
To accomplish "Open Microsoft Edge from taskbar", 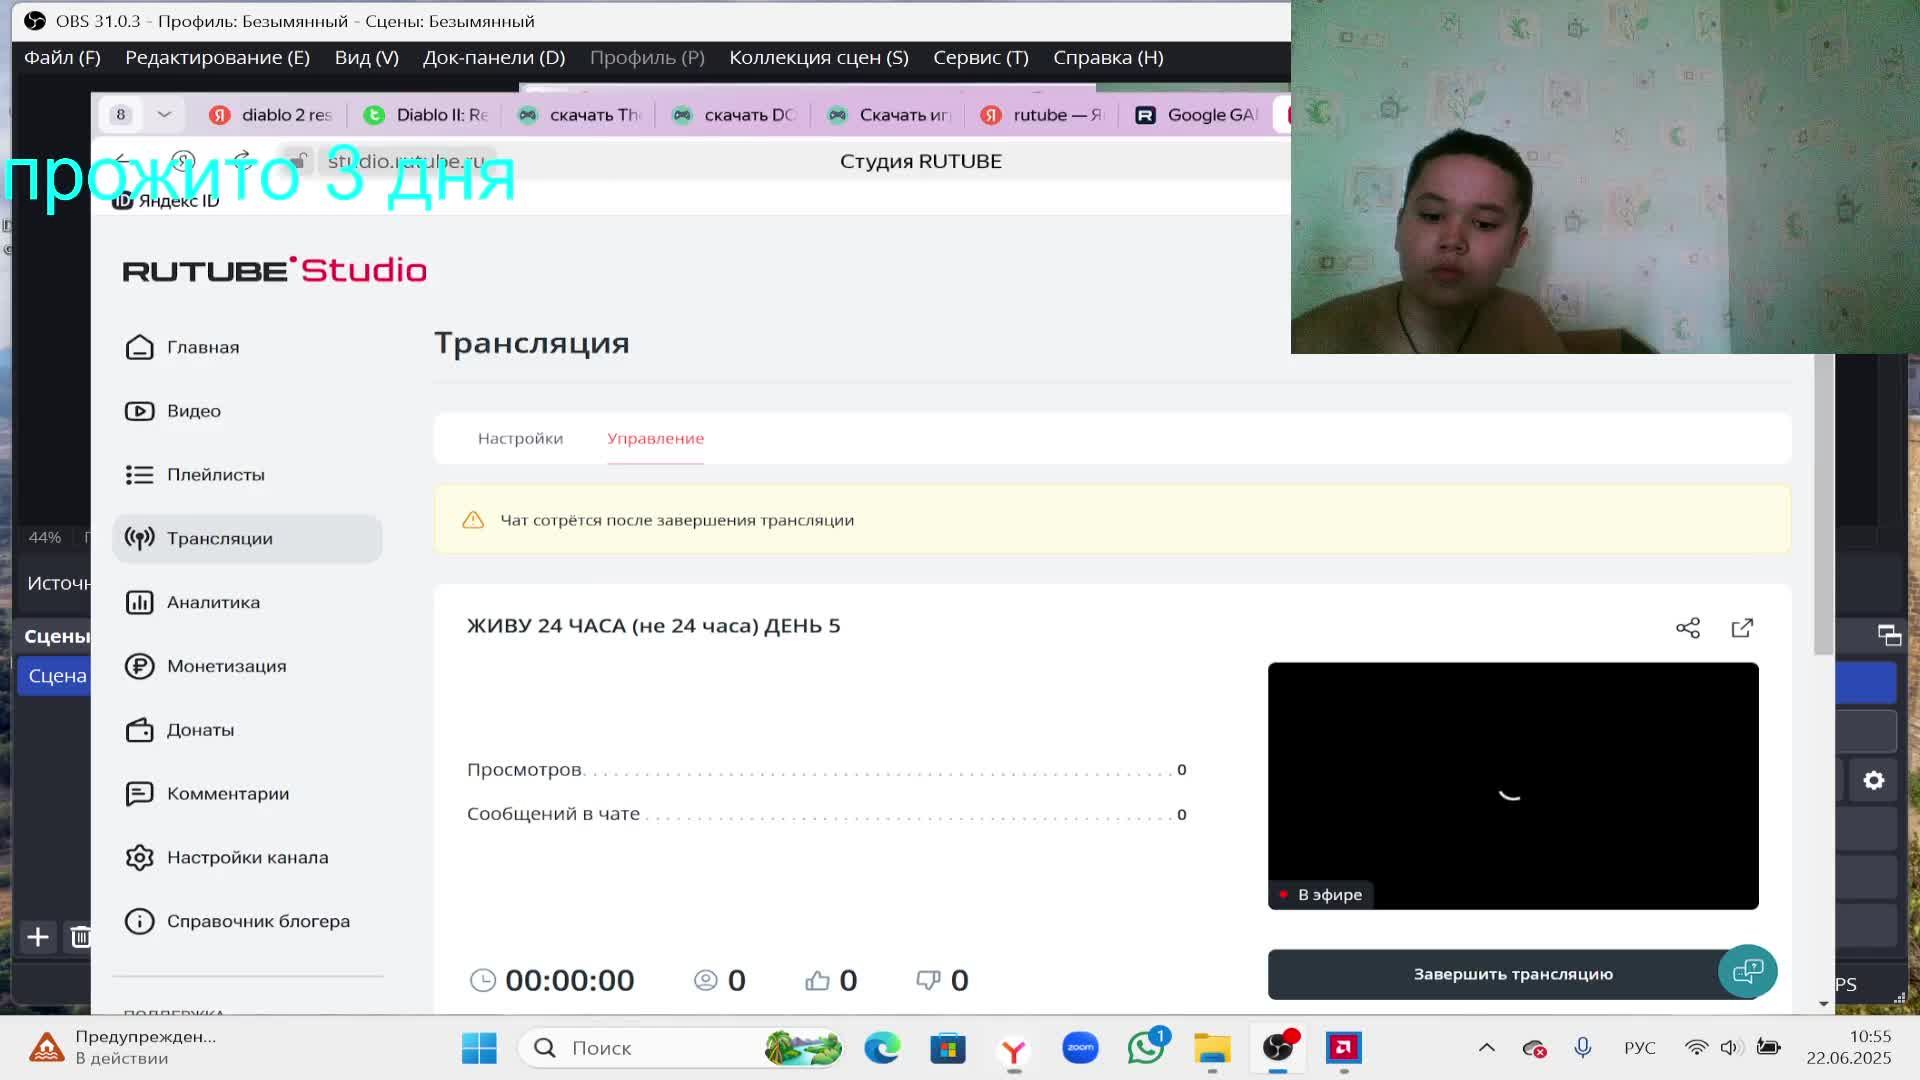I will point(882,1048).
